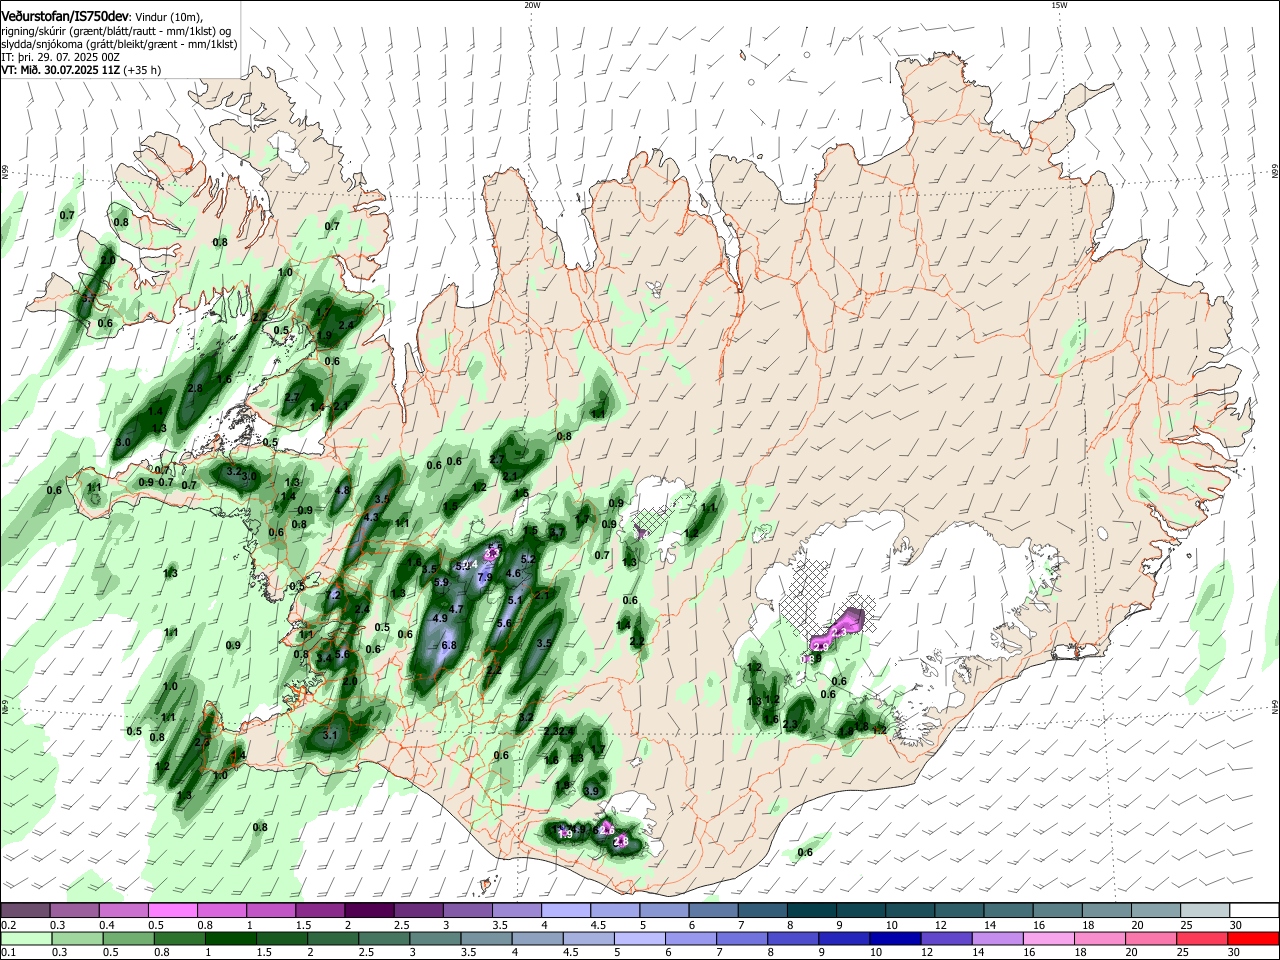Click the 0.1 label on rain scale
This screenshot has width=1280, height=960.
click(x=8, y=953)
